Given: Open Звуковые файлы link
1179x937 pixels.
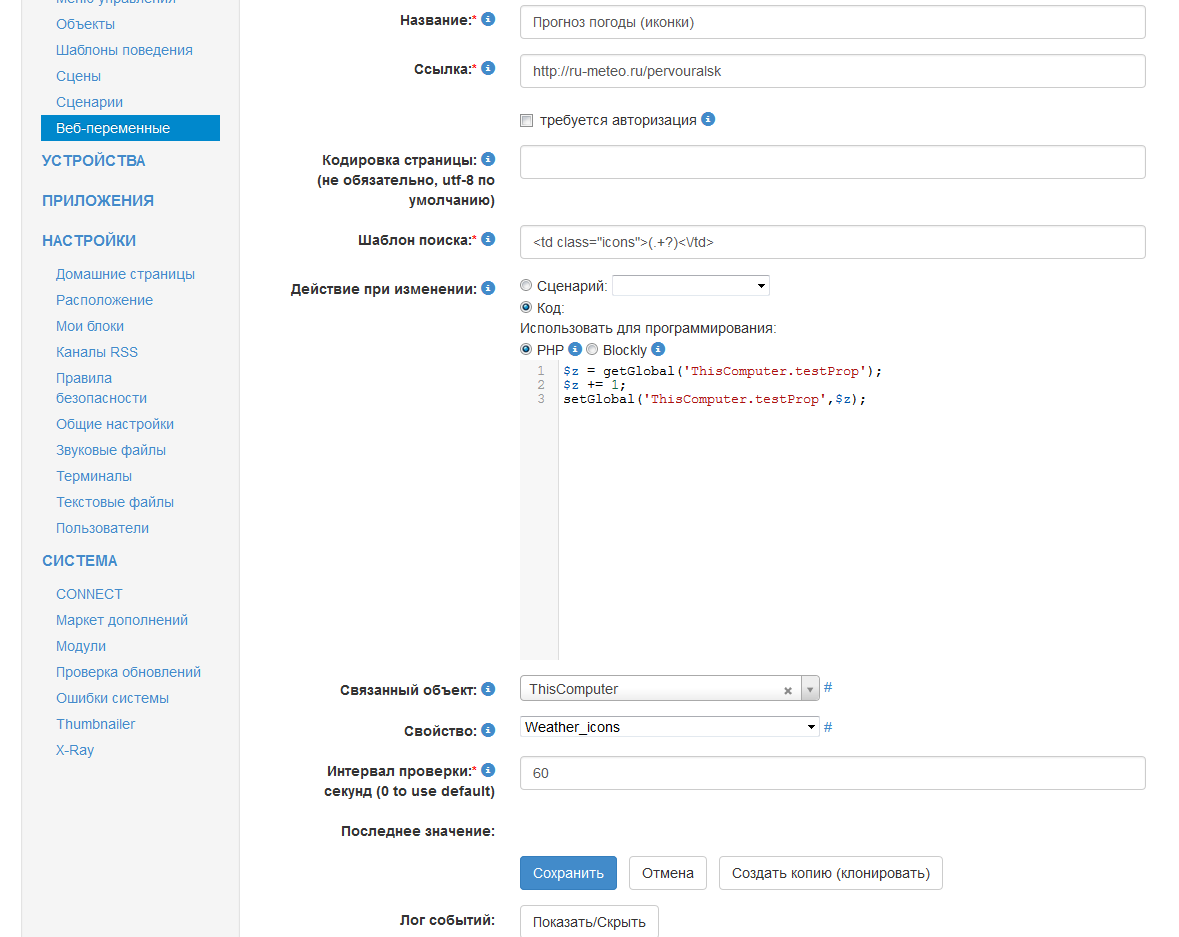Looking at the screenshot, I should point(111,450).
